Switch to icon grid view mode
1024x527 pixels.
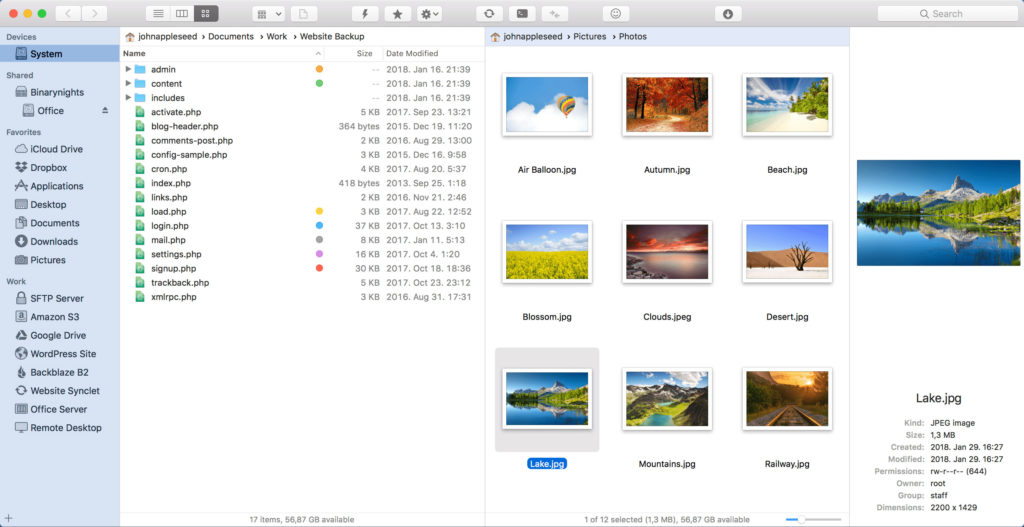point(206,14)
